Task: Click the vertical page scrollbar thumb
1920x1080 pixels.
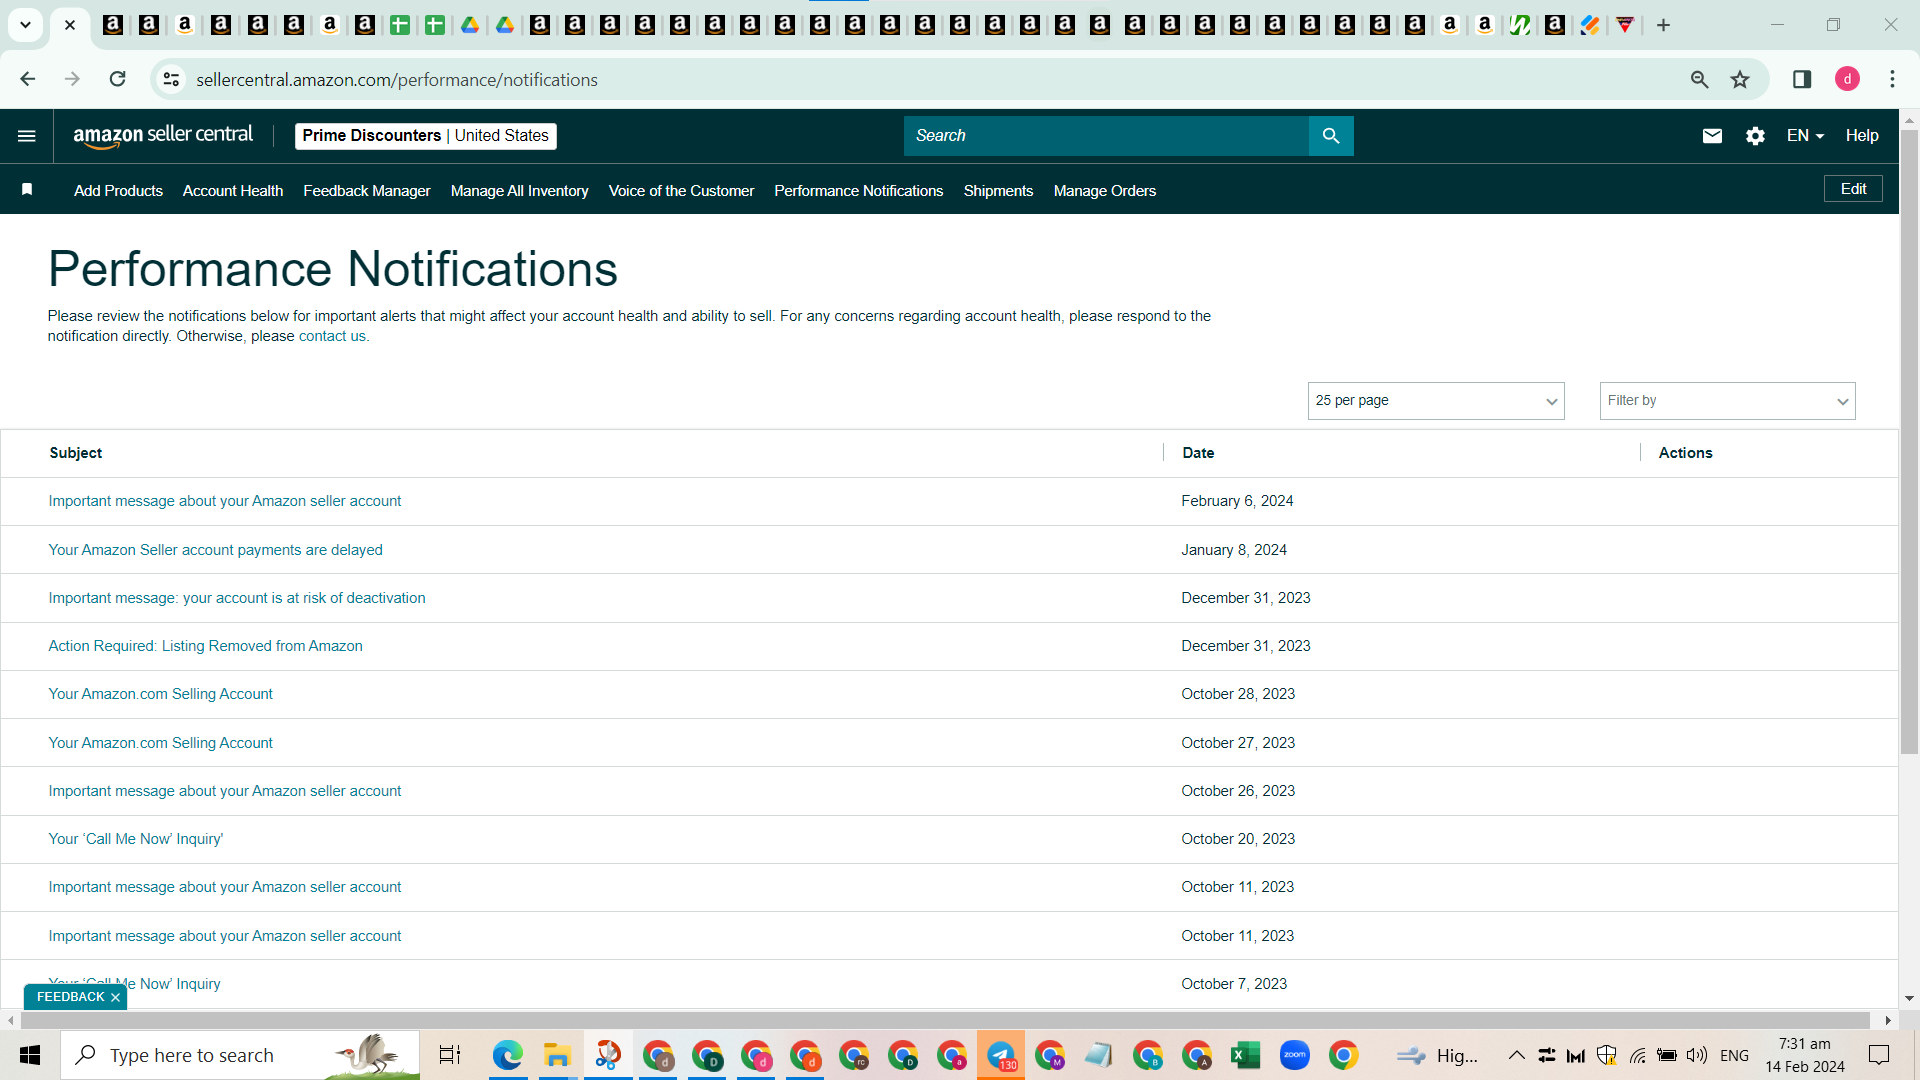Action: [x=1909, y=440]
